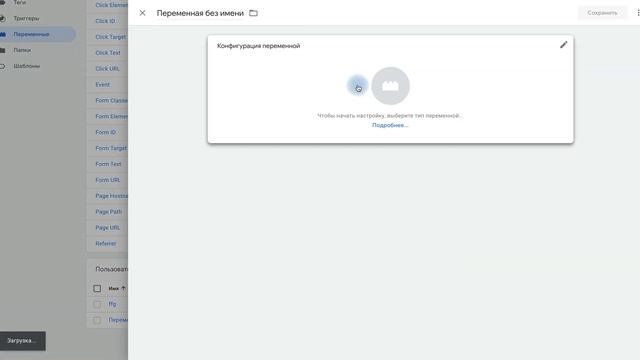Image resolution: width=640 pixels, height=360 pixels.
Task: Select the Event variable row
Action: [x=107, y=84]
